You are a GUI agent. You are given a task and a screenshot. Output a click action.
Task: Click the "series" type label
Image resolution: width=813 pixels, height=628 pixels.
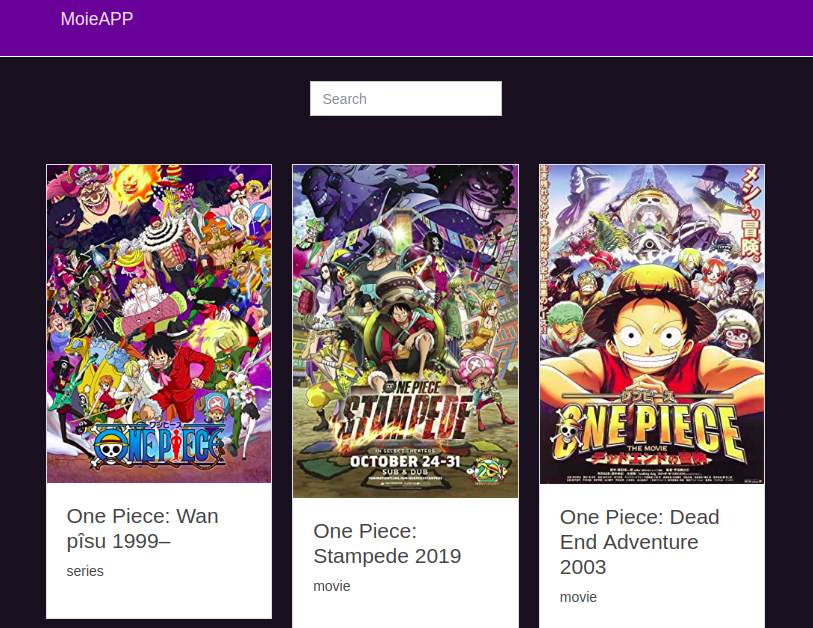(x=85, y=571)
